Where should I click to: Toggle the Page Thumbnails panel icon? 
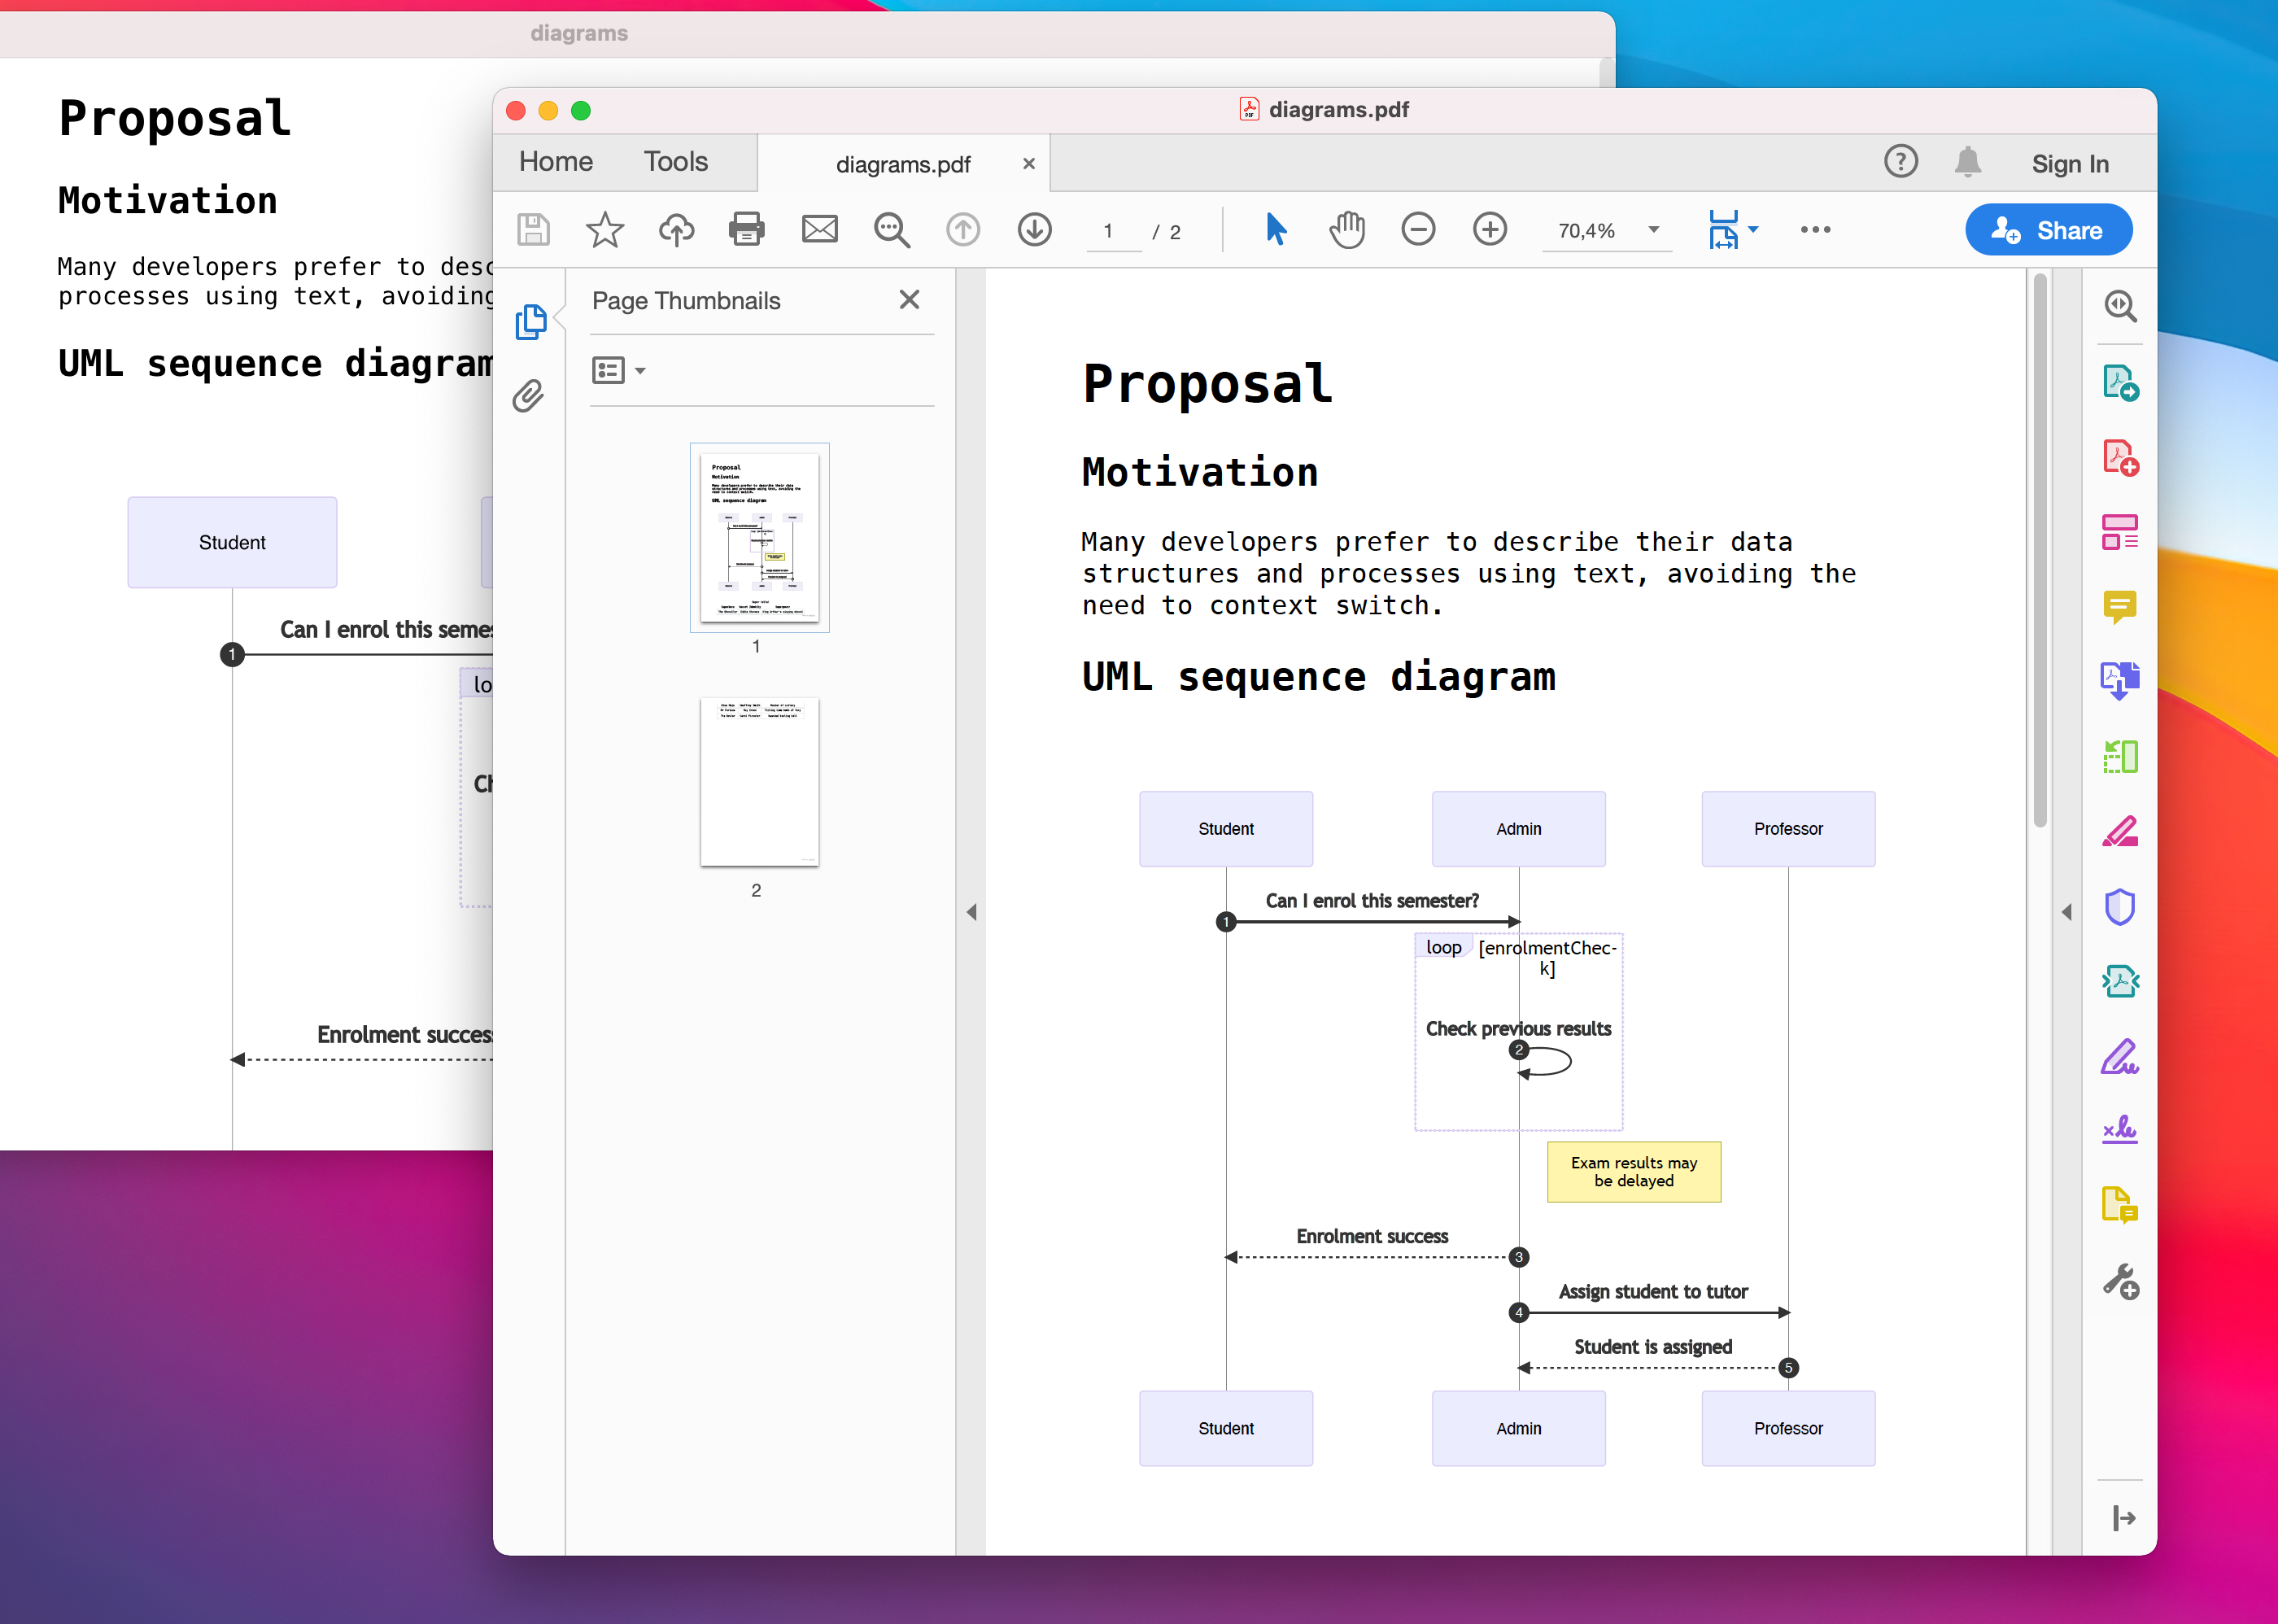(531, 322)
